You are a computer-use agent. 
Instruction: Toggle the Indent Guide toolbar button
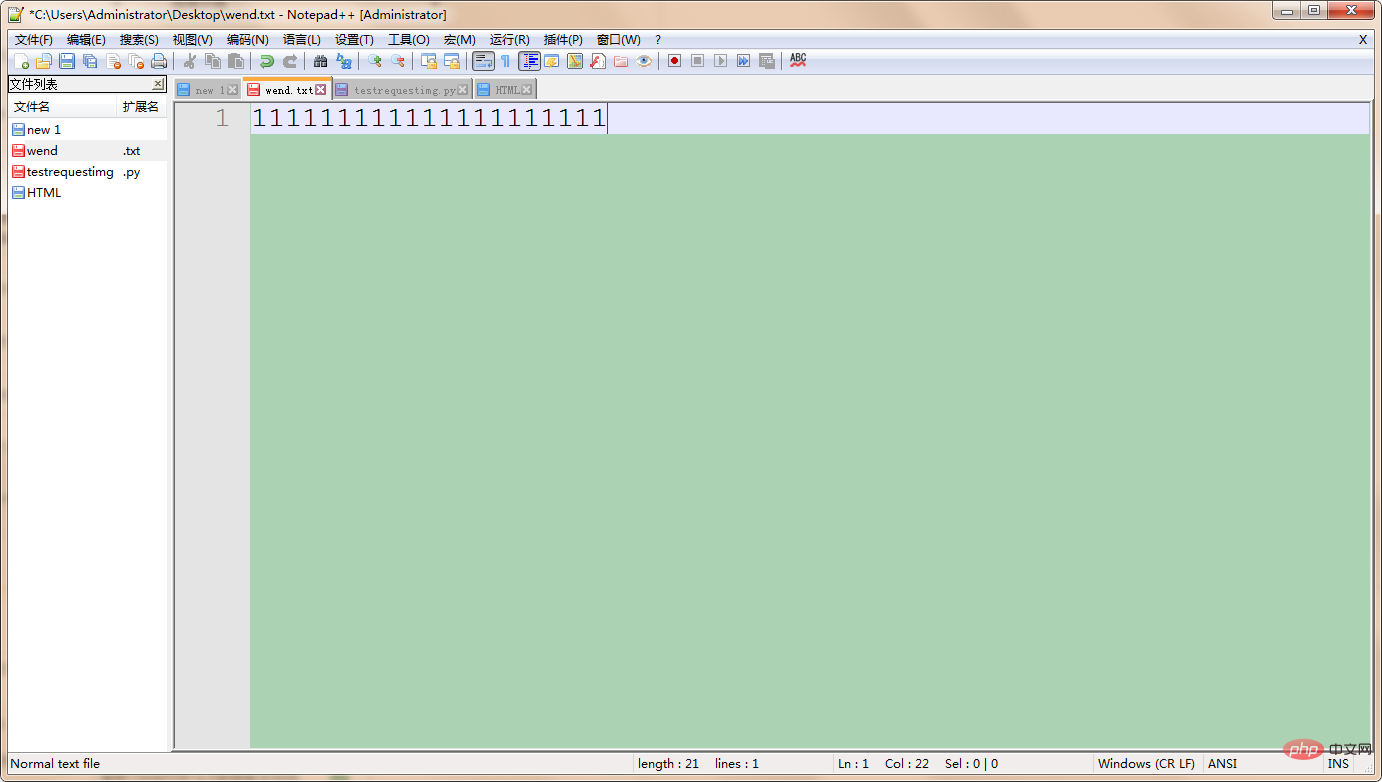(529, 61)
